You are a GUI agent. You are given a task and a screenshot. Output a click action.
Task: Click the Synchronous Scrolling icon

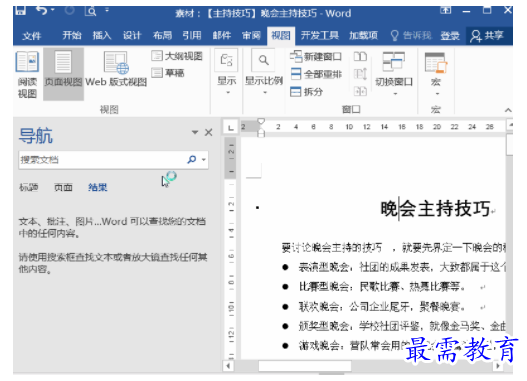click(360, 74)
